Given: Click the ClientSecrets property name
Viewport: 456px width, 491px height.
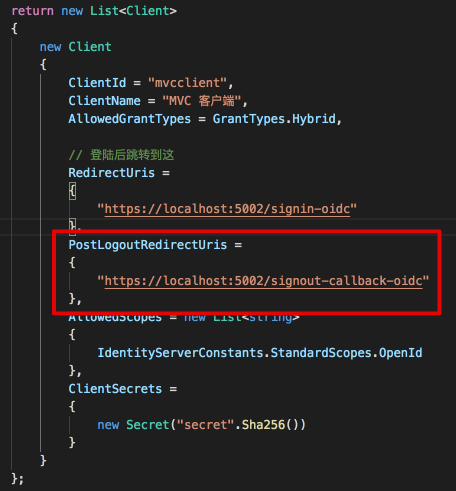Looking at the screenshot, I should [x=115, y=389].
